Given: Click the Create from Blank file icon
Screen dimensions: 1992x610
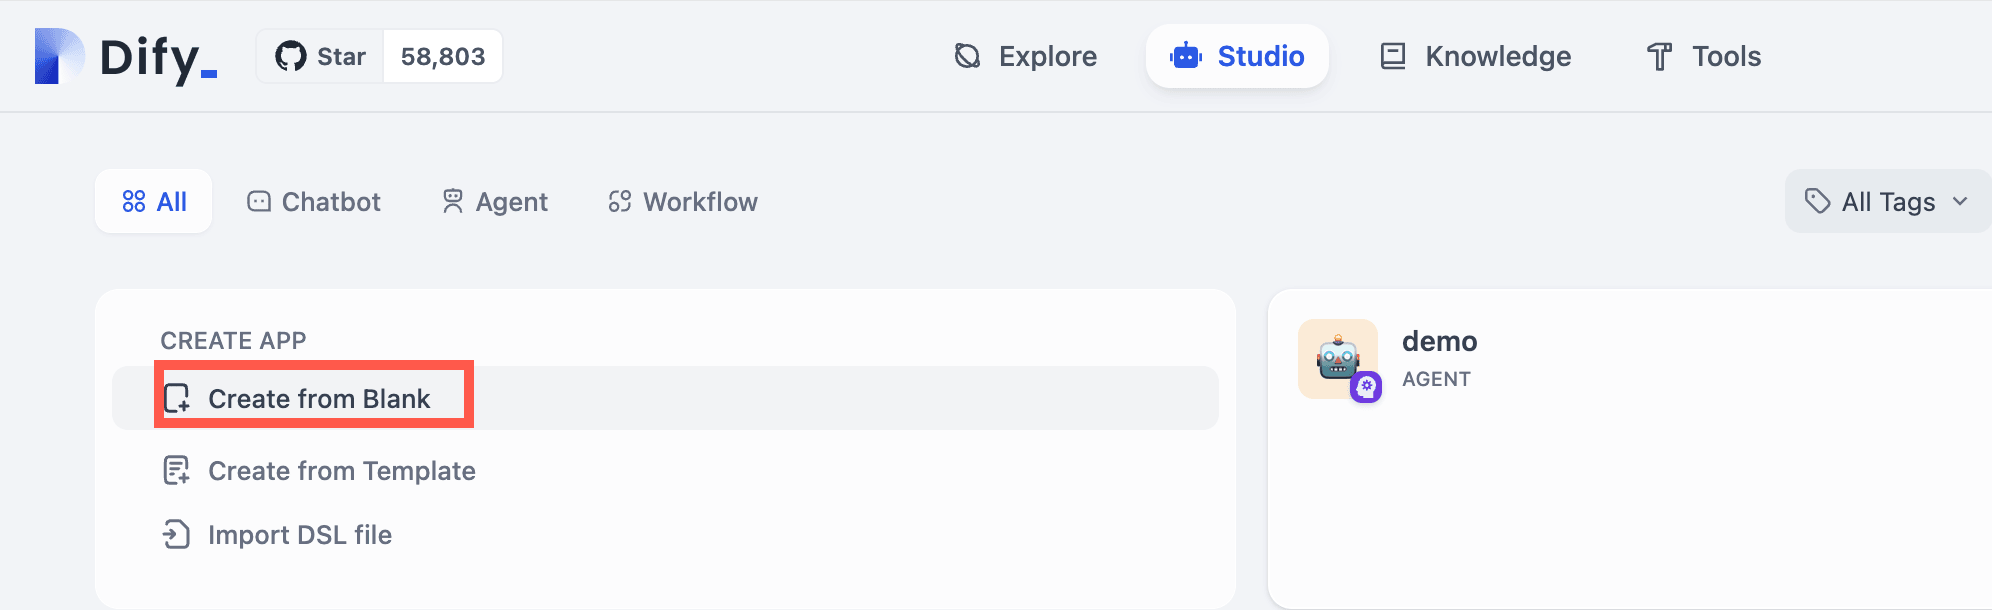Looking at the screenshot, I should pos(178,397).
